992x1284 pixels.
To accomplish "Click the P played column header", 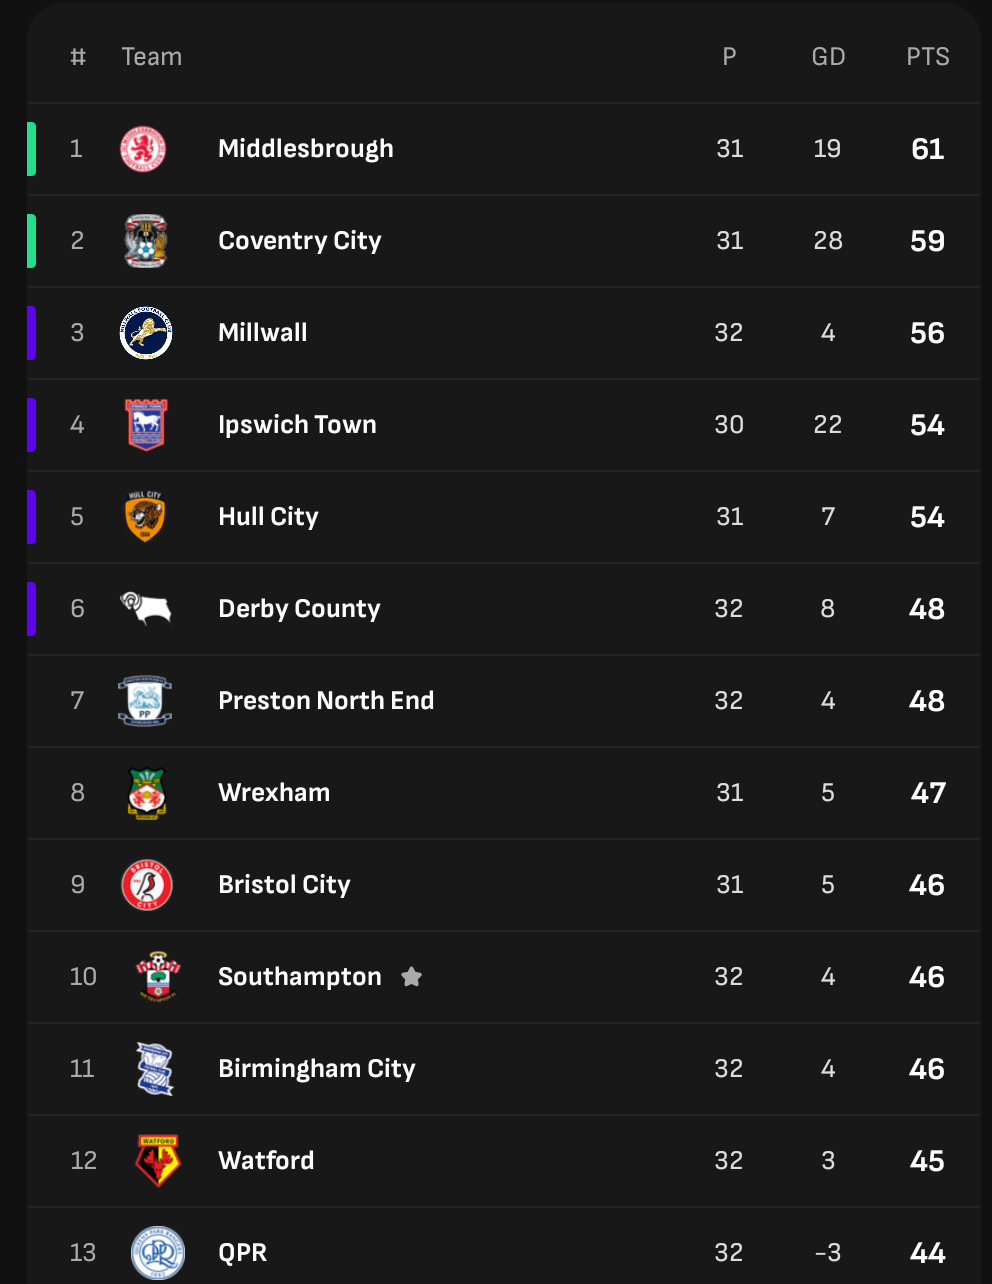I will [729, 57].
